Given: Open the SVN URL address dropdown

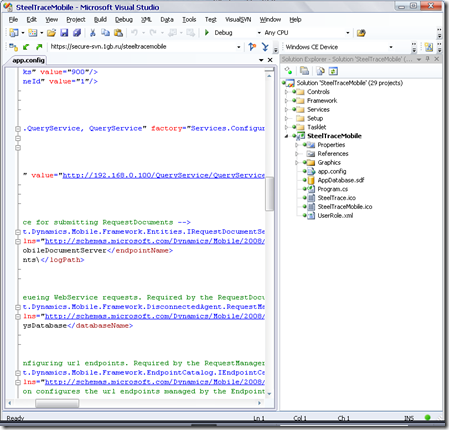Looking at the screenshot, I should click(x=239, y=47).
